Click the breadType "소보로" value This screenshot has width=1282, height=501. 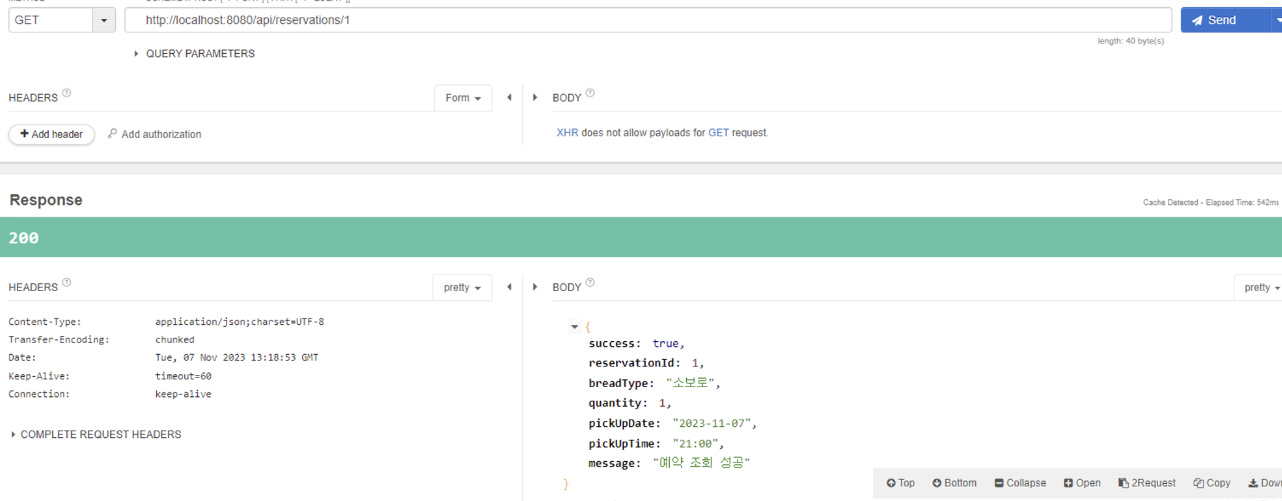tap(693, 383)
